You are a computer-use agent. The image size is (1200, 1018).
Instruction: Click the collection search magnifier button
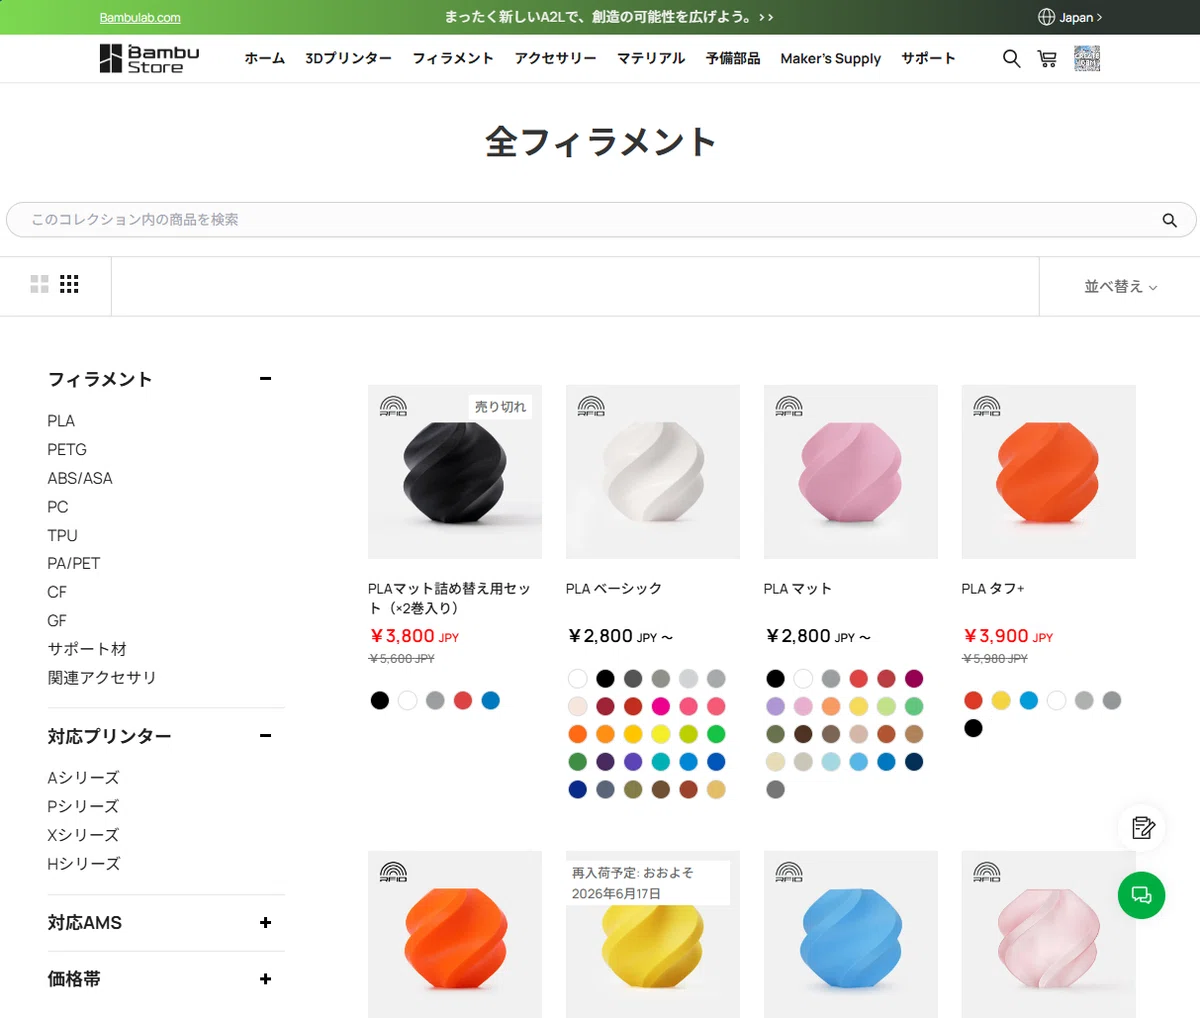(1169, 220)
